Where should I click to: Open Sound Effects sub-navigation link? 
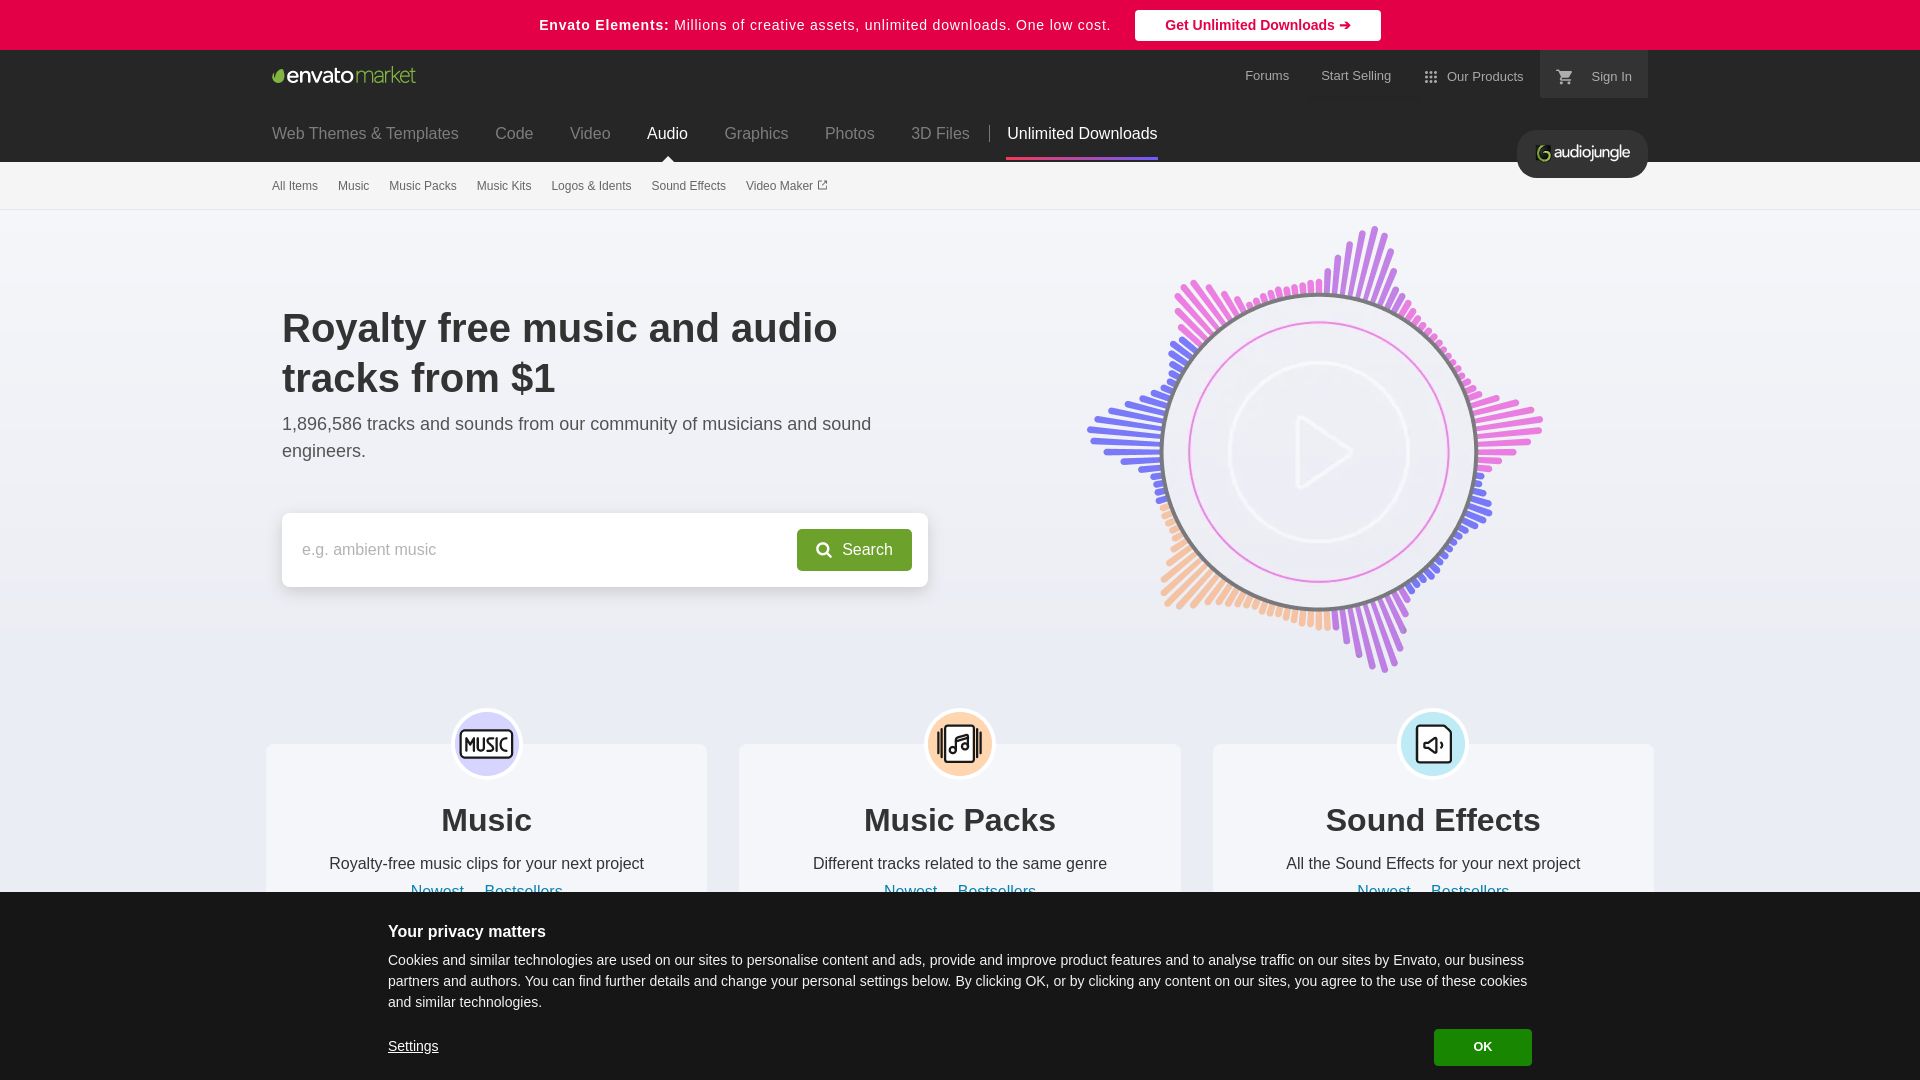pos(689,186)
